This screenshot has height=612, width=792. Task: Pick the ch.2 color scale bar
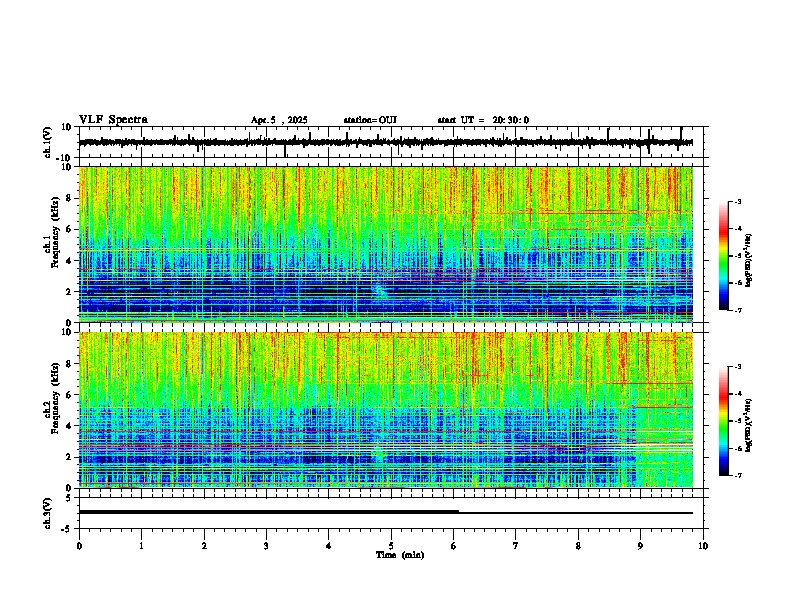[724, 421]
